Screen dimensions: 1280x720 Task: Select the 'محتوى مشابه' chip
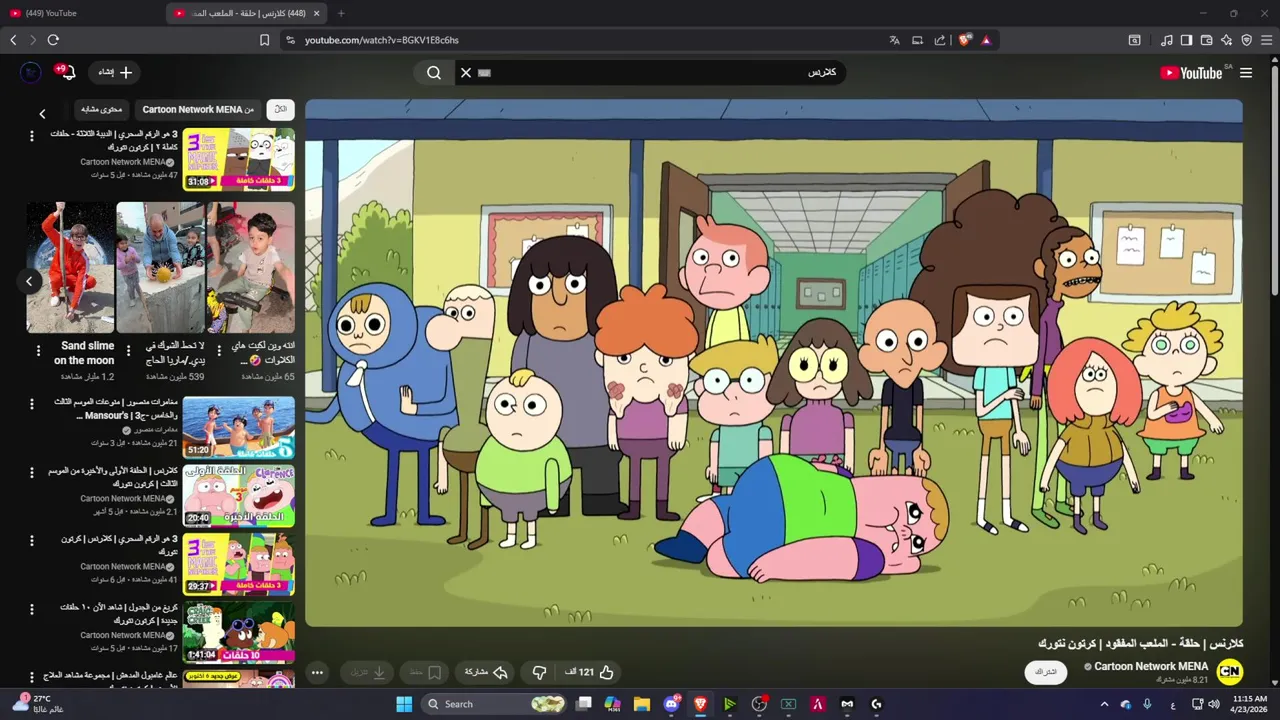101,109
